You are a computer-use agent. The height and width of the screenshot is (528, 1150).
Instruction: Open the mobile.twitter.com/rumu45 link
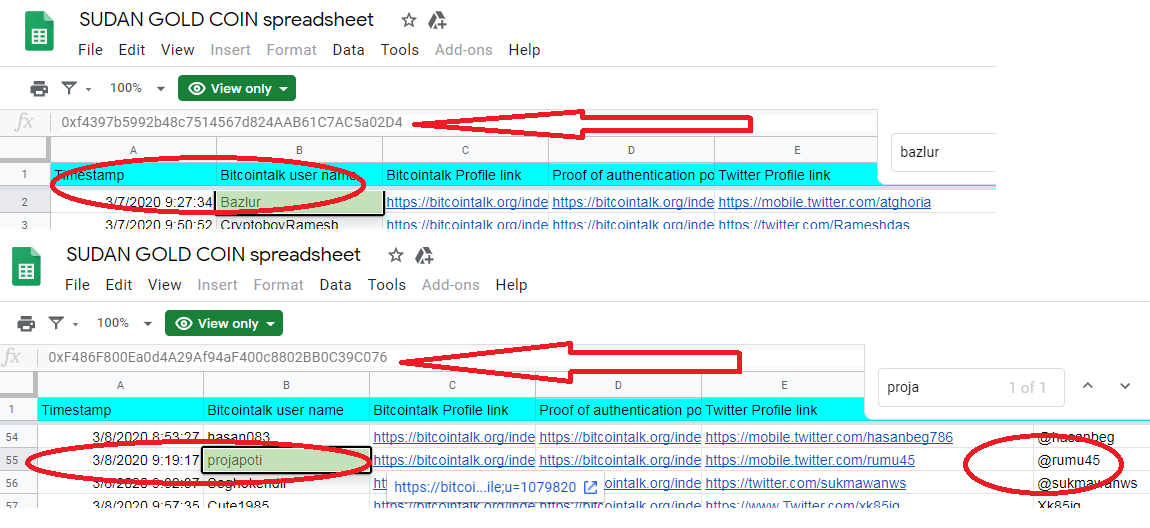(x=810, y=461)
